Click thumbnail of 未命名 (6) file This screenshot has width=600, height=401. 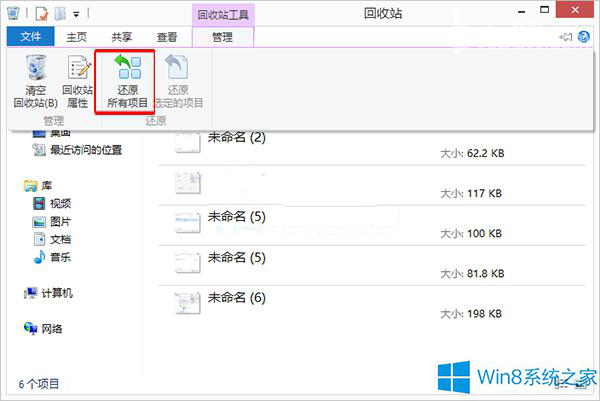[188, 303]
